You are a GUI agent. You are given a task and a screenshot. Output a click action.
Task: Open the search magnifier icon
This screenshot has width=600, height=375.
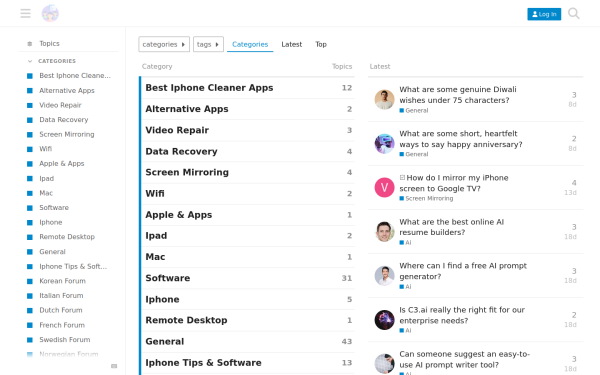(x=574, y=14)
